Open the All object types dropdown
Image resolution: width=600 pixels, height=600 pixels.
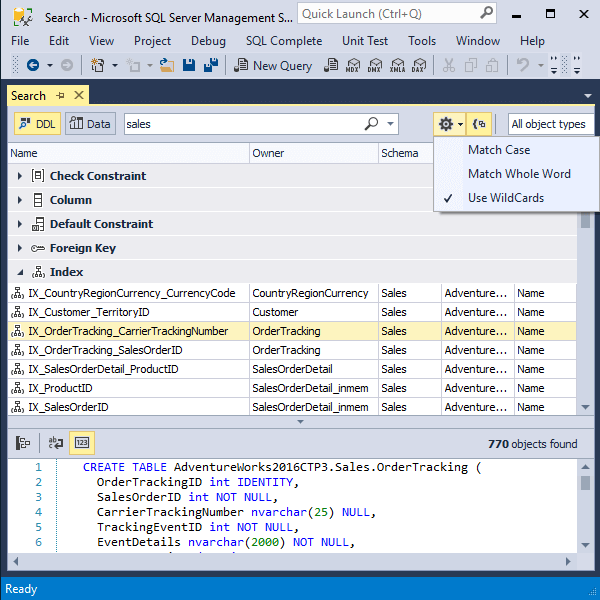pos(551,124)
